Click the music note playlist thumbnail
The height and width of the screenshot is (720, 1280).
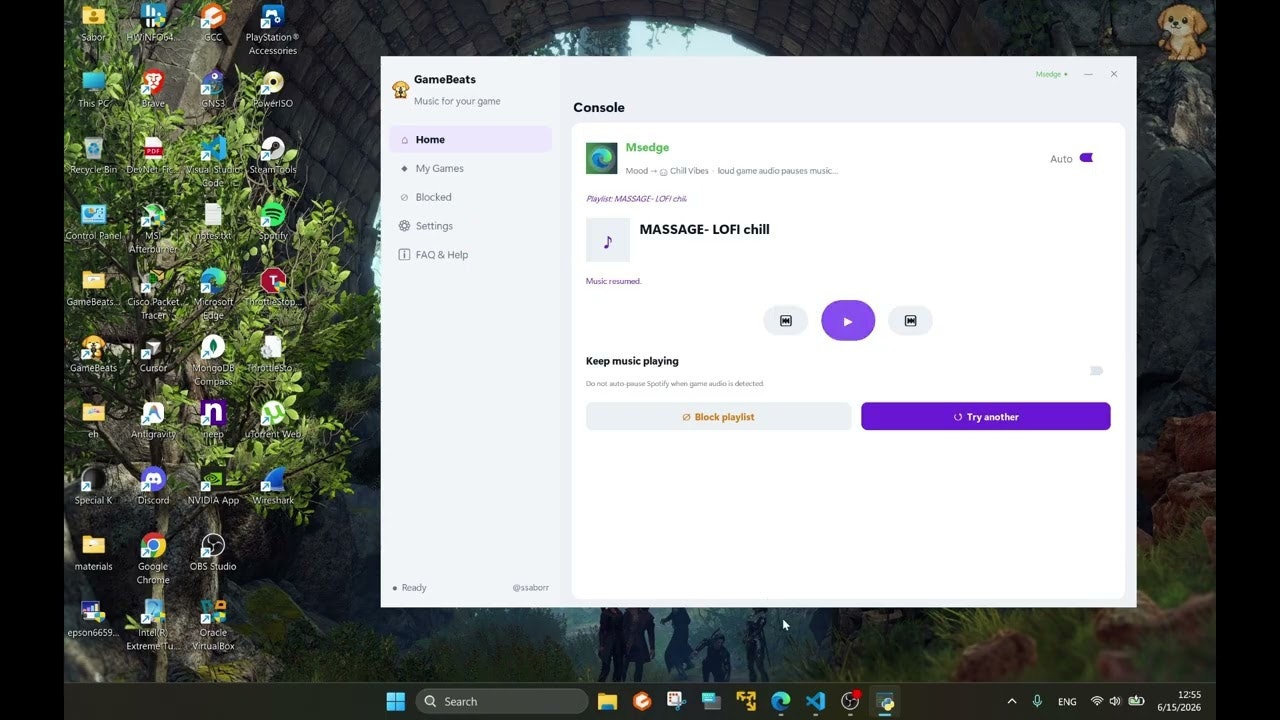(x=608, y=240)
